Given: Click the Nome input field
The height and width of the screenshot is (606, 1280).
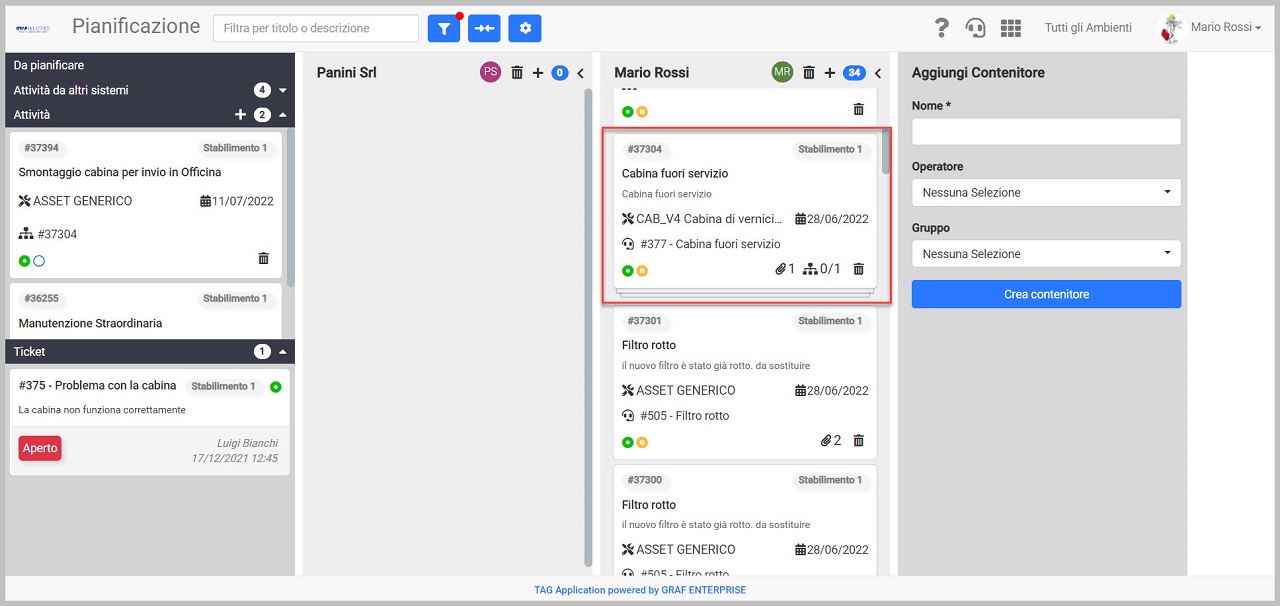Looking at the screenshot, I should (1046, 131).
